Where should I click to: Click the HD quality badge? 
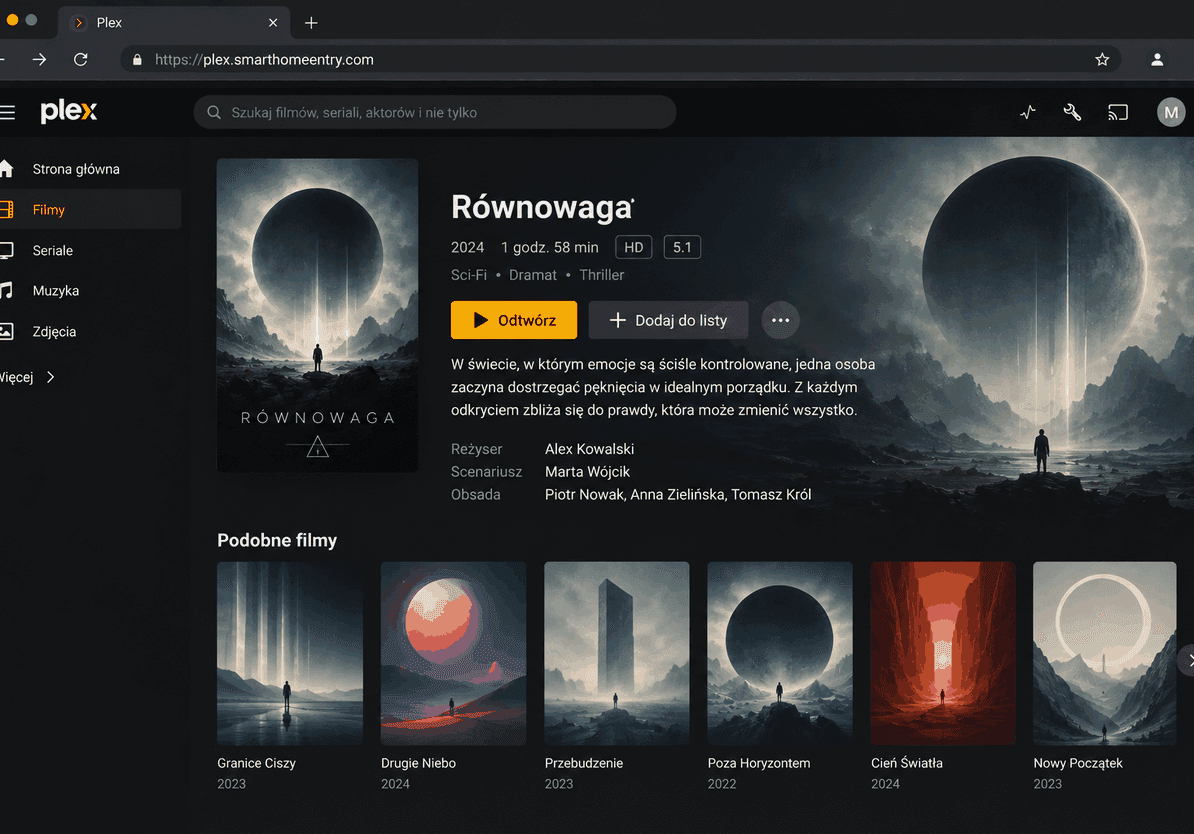(x=634, y=248)
